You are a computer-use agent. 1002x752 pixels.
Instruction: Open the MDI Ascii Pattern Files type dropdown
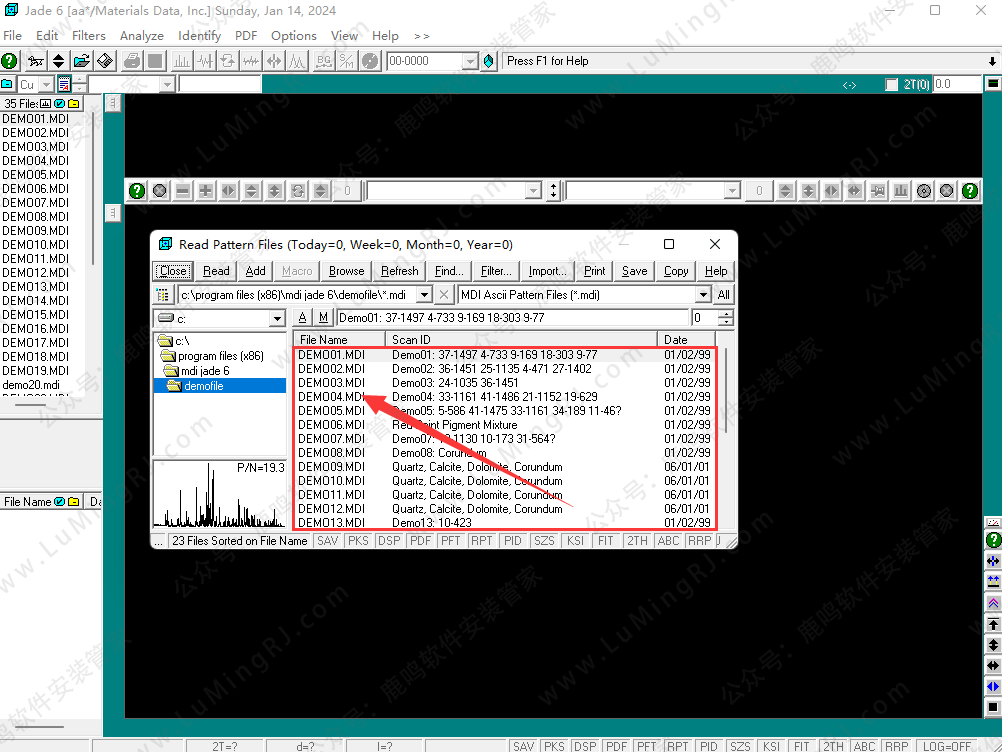click(702, 295)
